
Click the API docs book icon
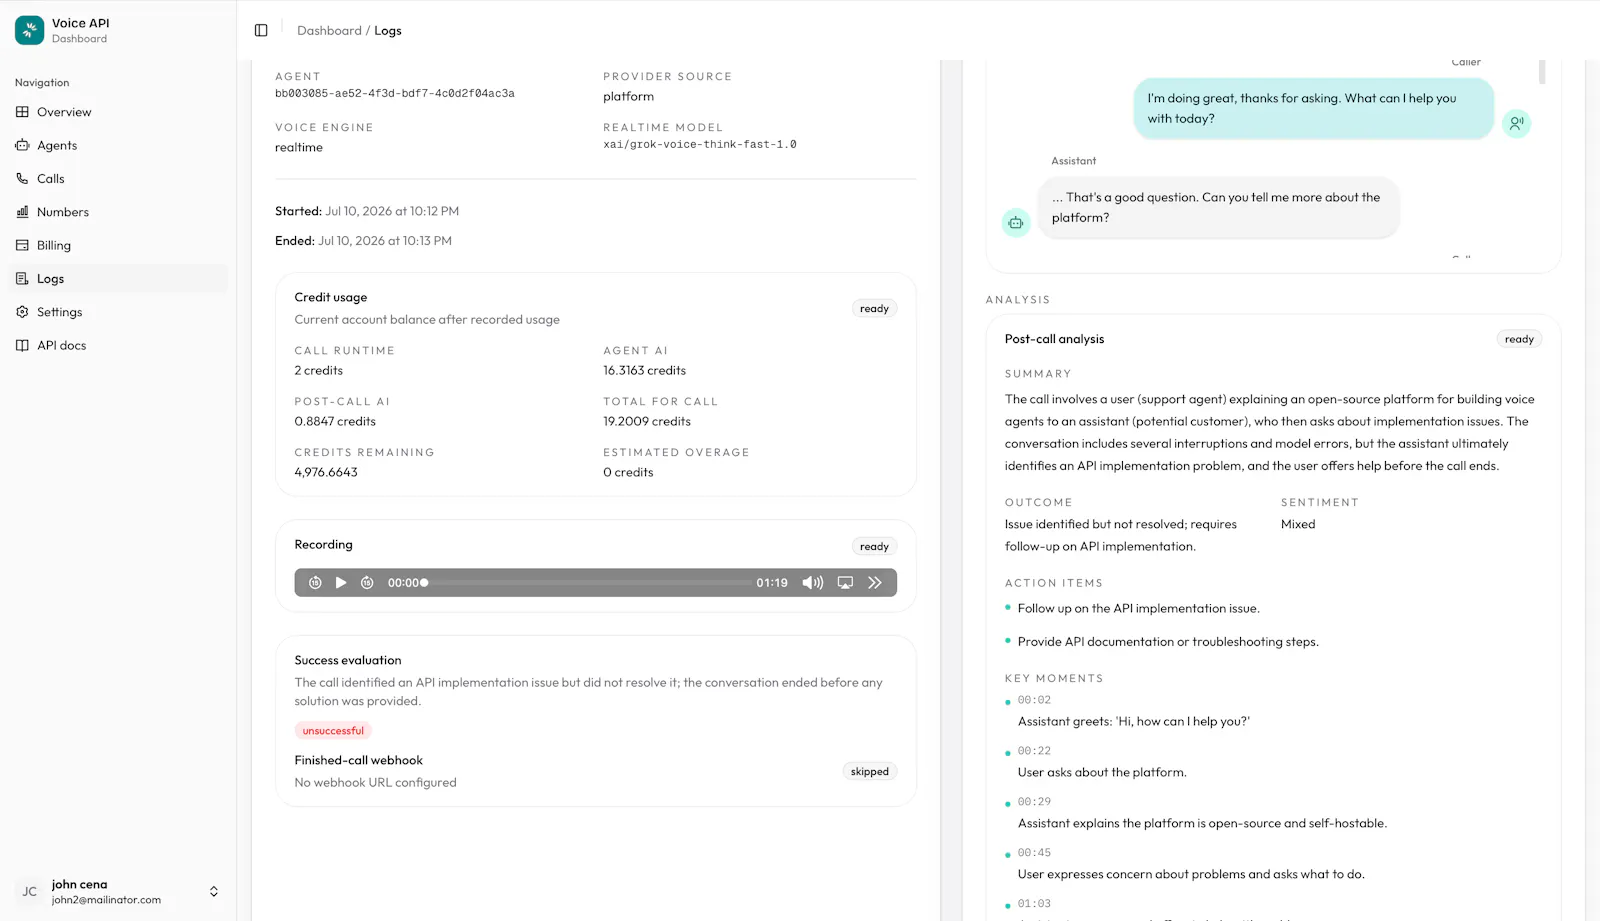(x=22, y=345)
